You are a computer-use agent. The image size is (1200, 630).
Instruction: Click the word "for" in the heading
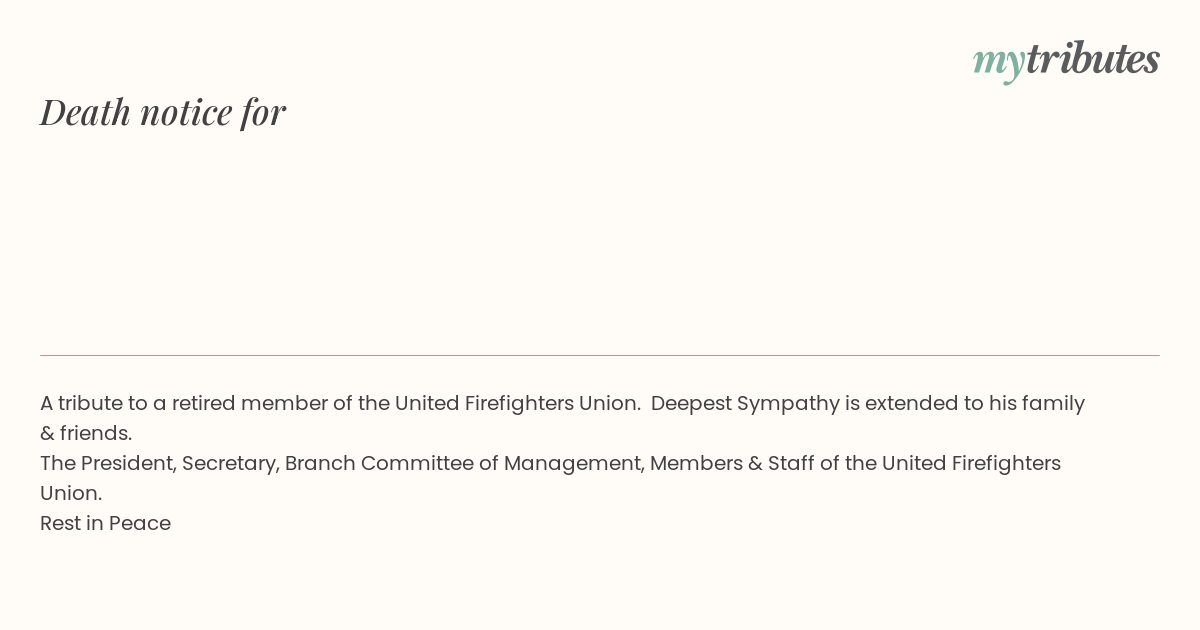(263, 112)
